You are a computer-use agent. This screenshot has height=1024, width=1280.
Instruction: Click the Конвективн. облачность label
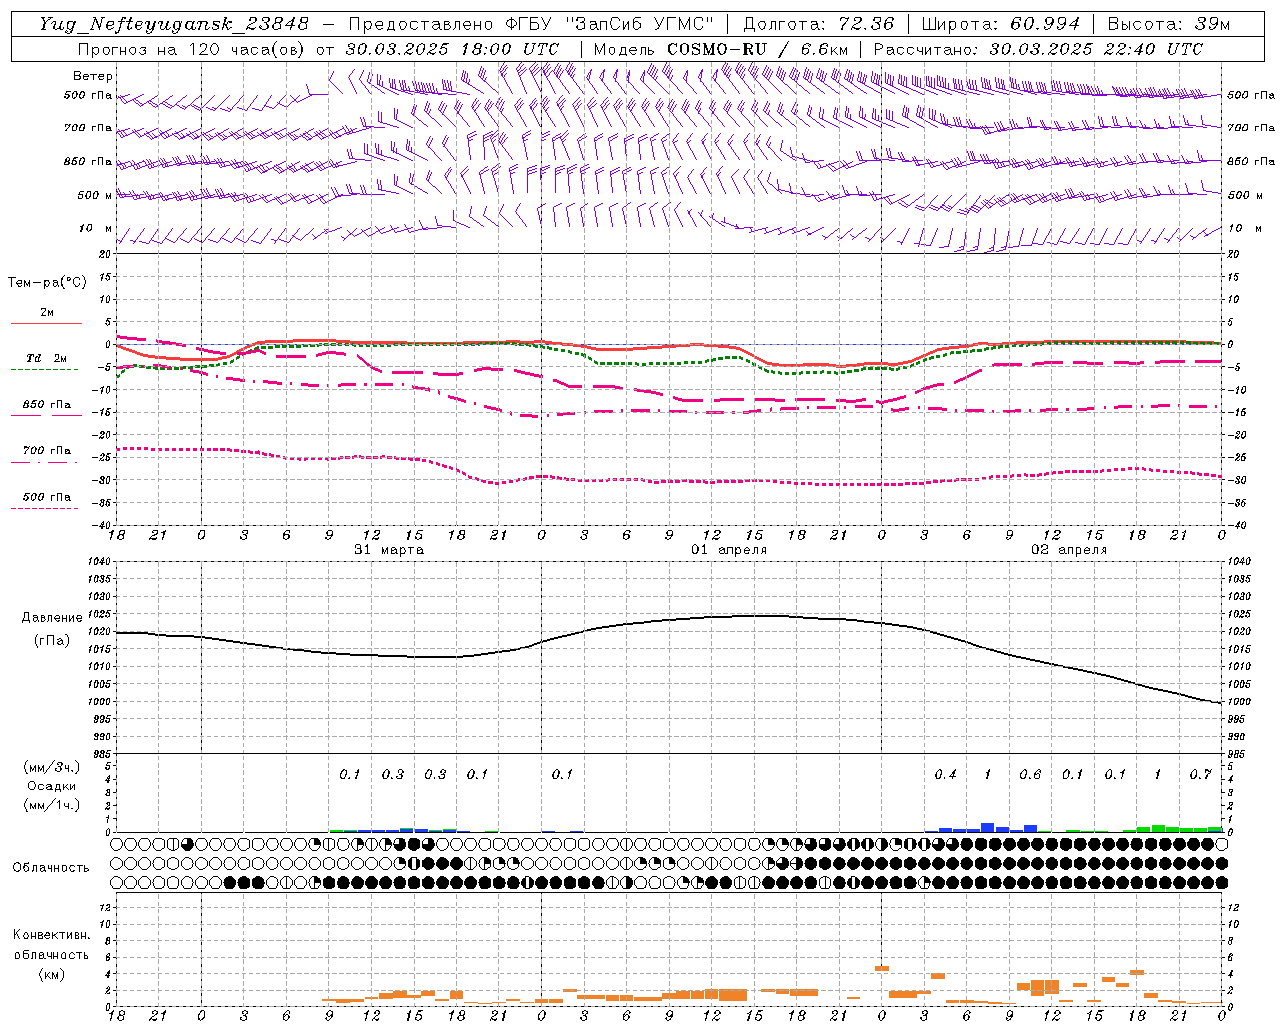[51, 945]
